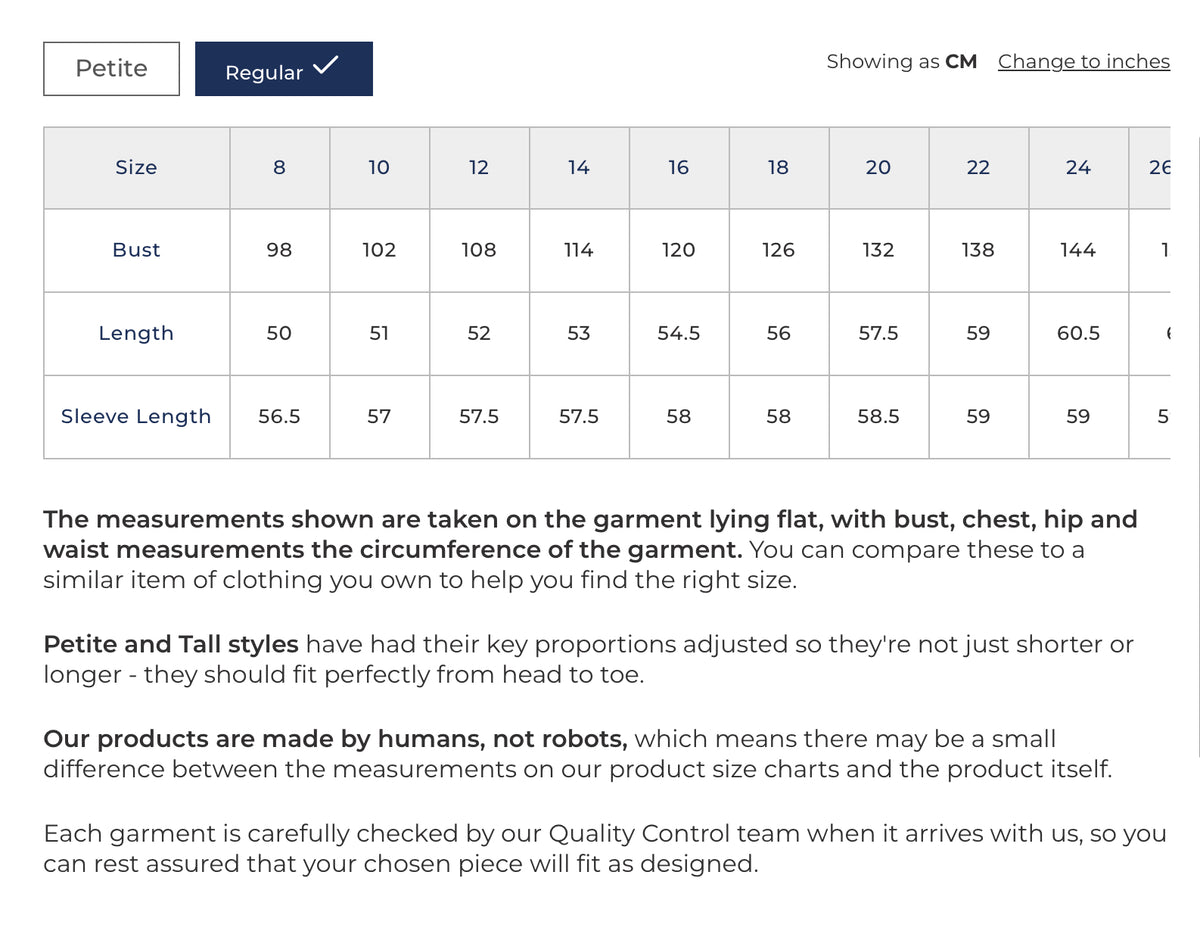Switch units via Change to inches
The image size is (1200, 934).
point(1084,62)
